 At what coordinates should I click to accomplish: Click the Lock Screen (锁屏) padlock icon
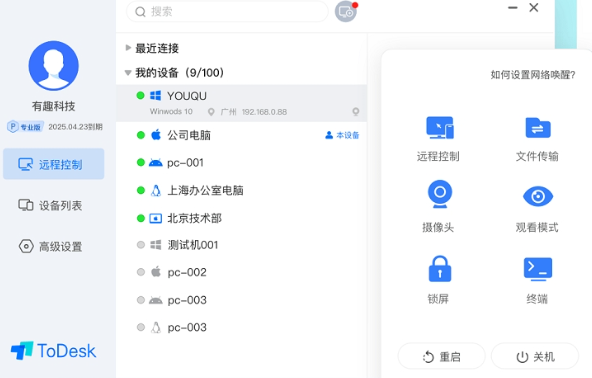[x=440, y=268]
